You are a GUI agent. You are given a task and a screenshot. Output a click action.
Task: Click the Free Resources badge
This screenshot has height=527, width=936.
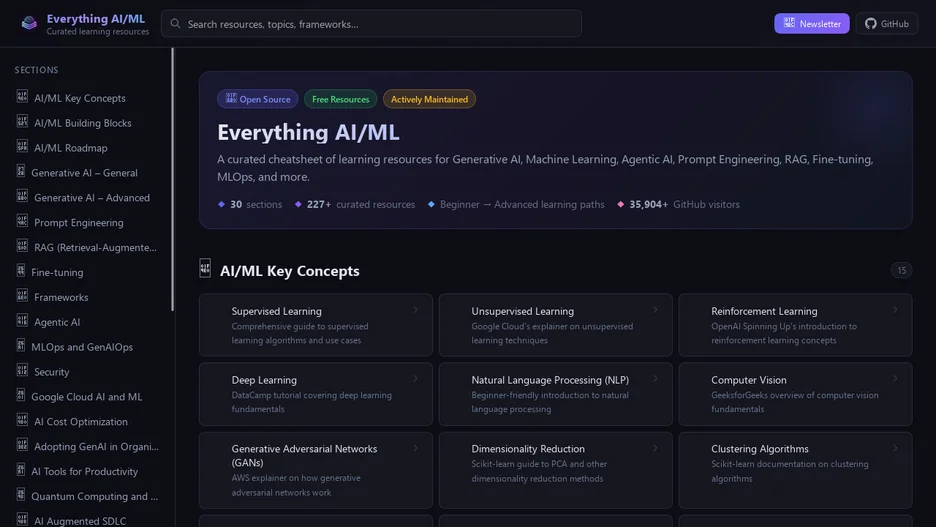coord(340,99)
